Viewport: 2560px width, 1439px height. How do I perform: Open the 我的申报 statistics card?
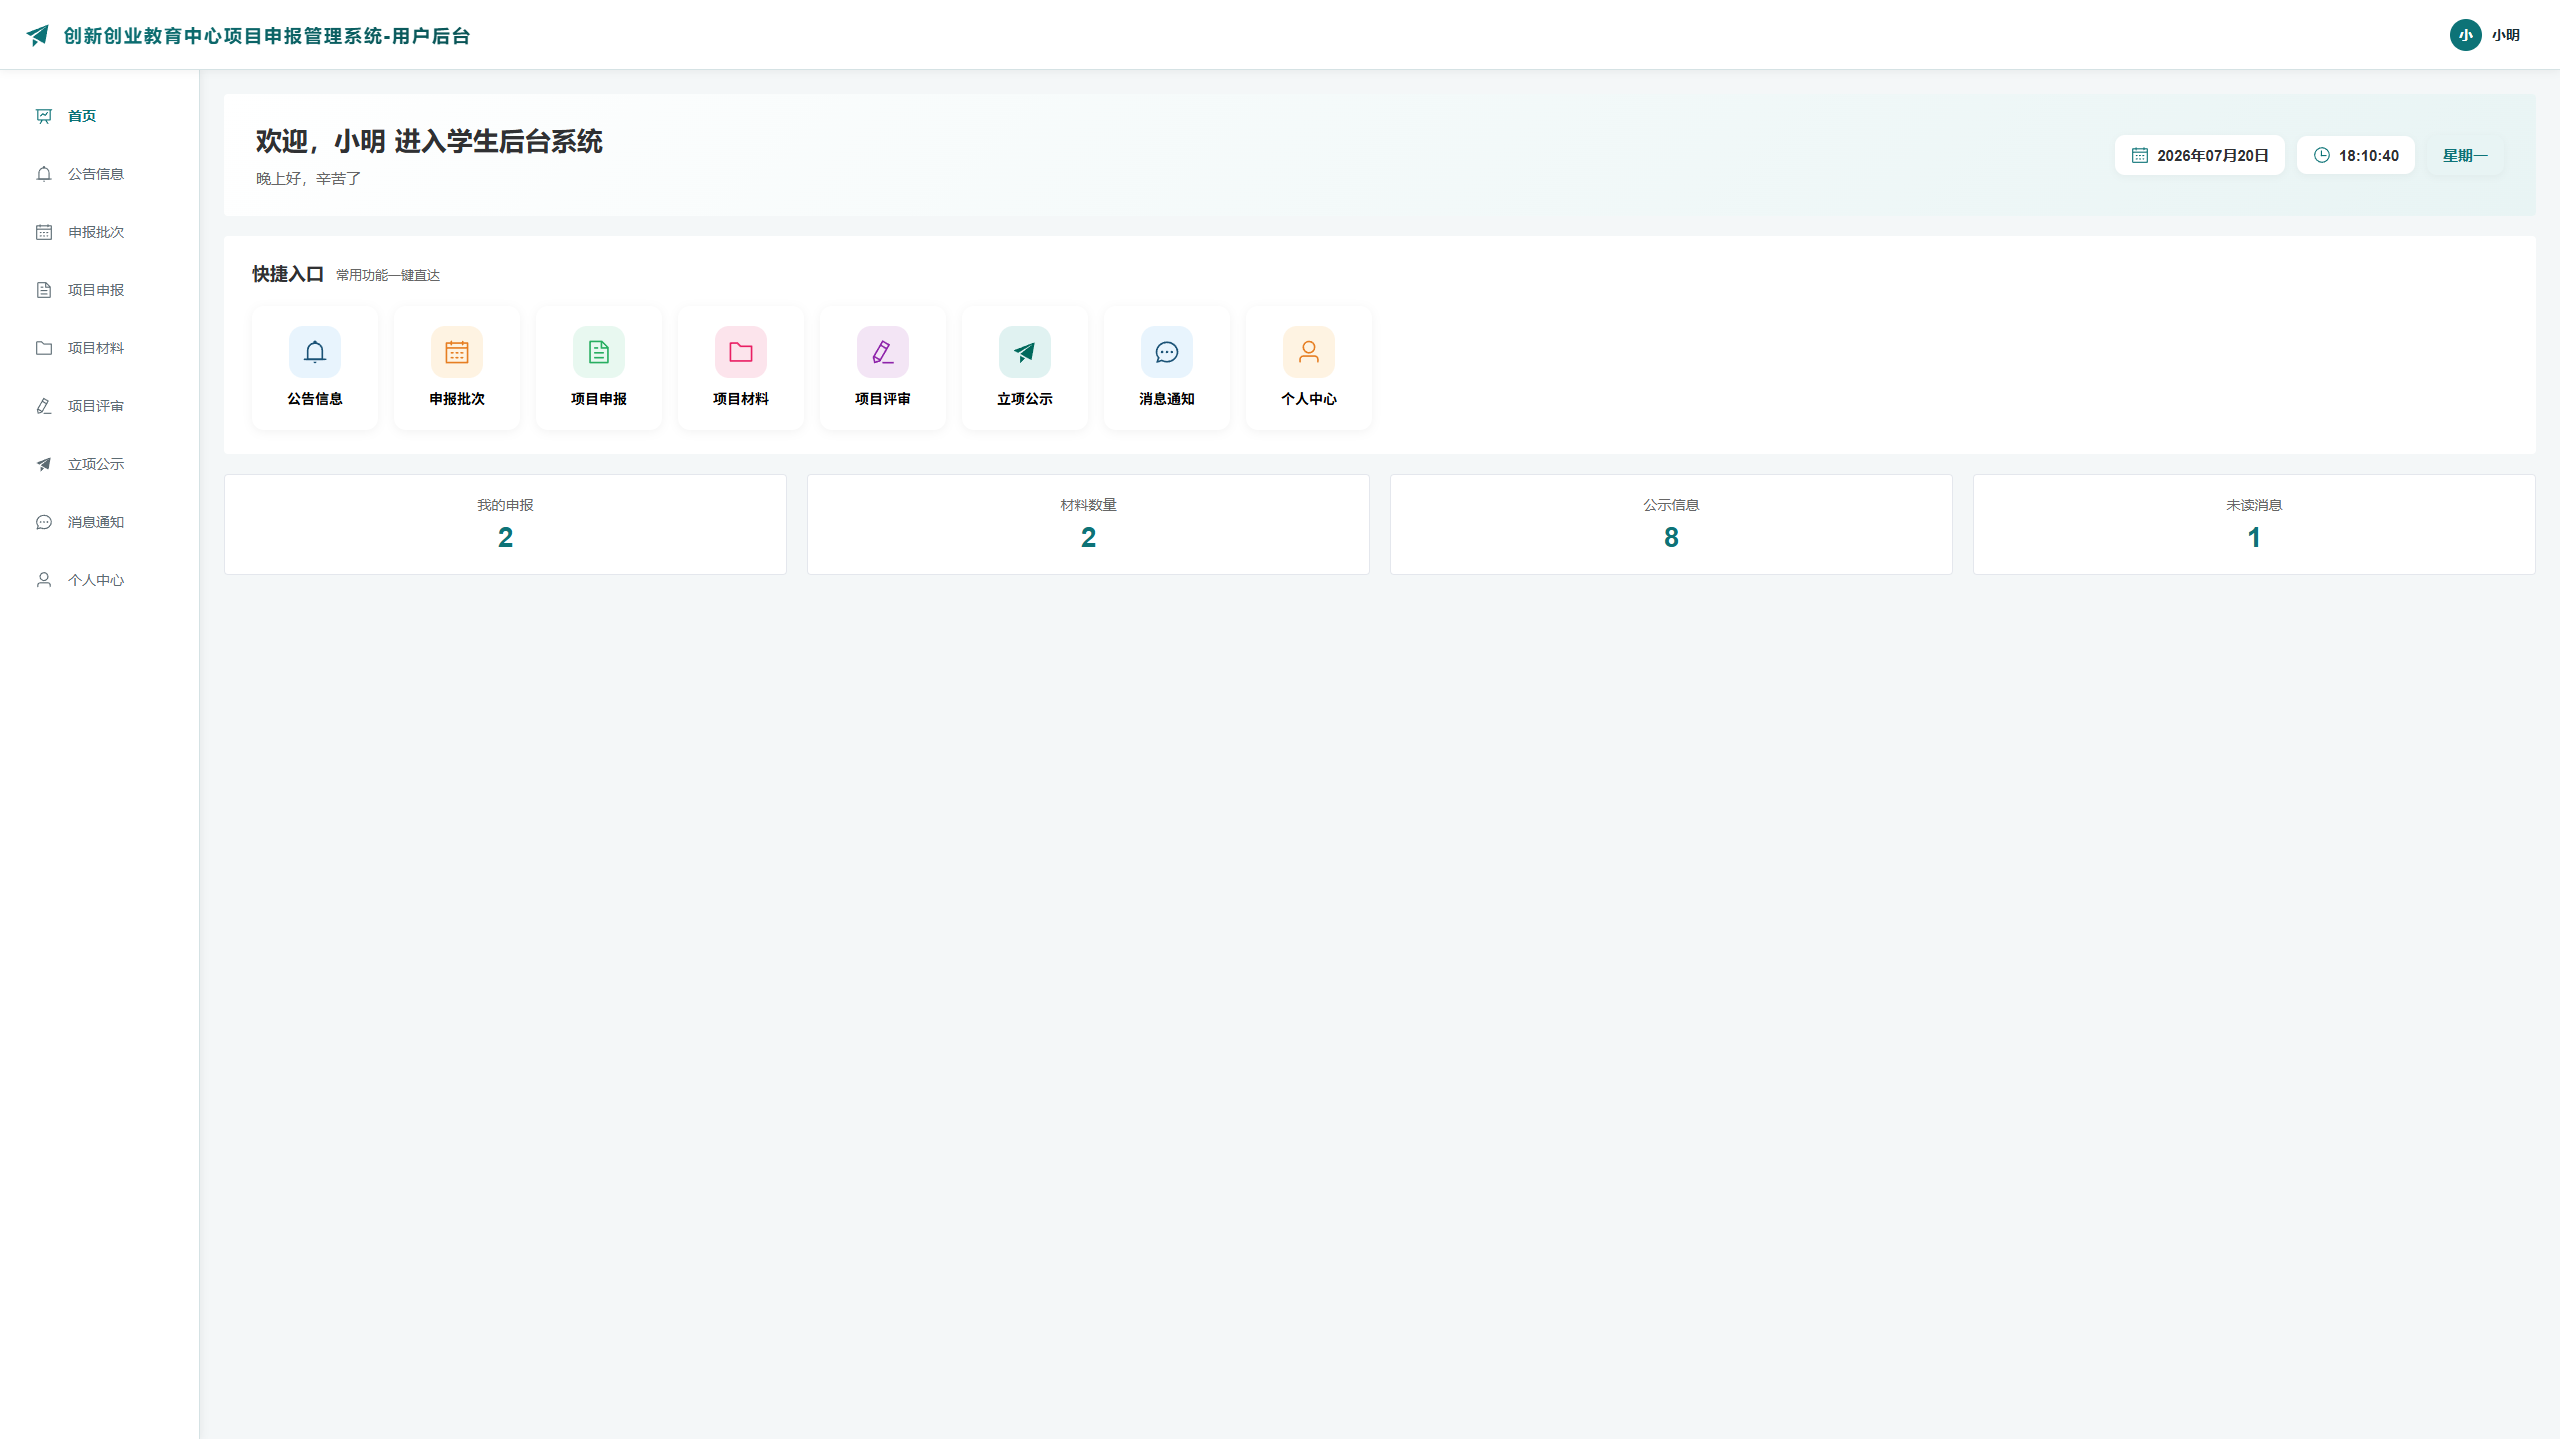[x=505, y=524]
